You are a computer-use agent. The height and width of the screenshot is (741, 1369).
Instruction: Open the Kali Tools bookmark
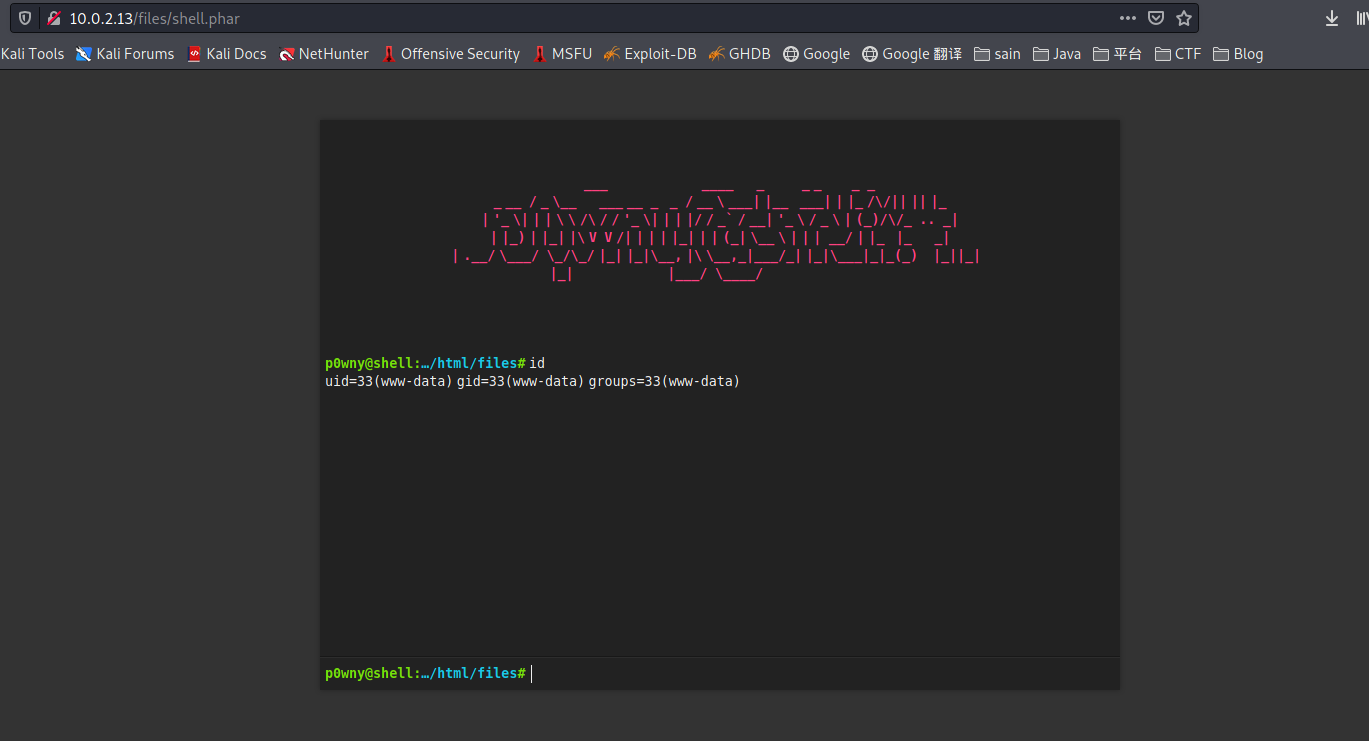tap(32, 54)
